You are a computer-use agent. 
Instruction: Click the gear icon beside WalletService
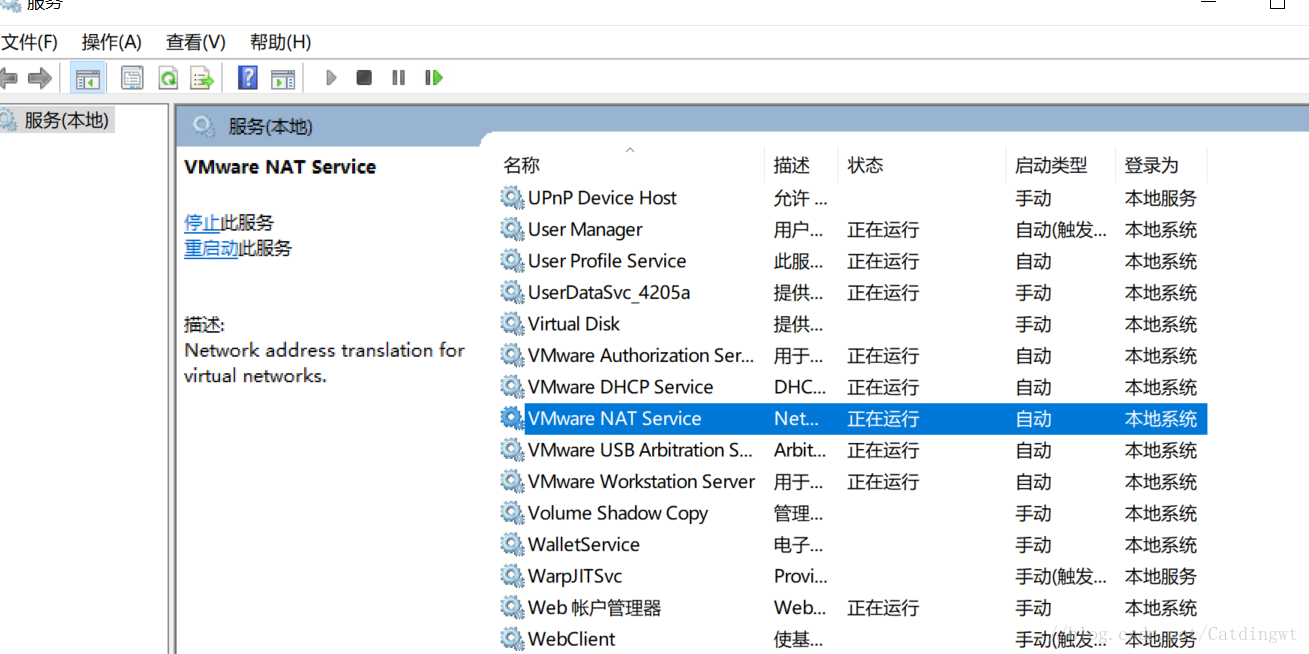pyautogui.click(x=512, y=545)
